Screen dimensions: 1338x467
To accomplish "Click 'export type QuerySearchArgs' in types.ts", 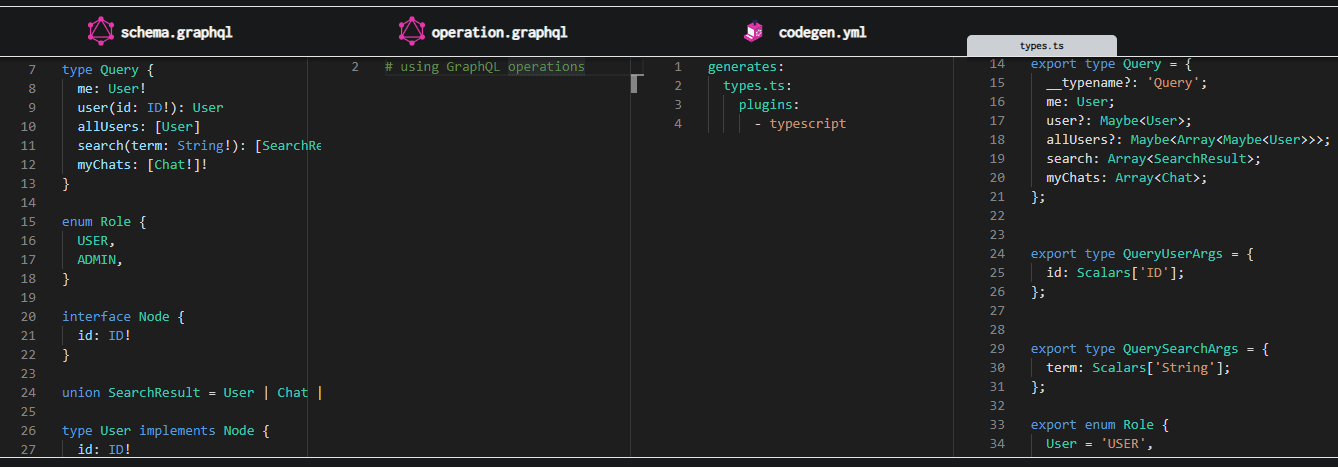I will 1148,349.
